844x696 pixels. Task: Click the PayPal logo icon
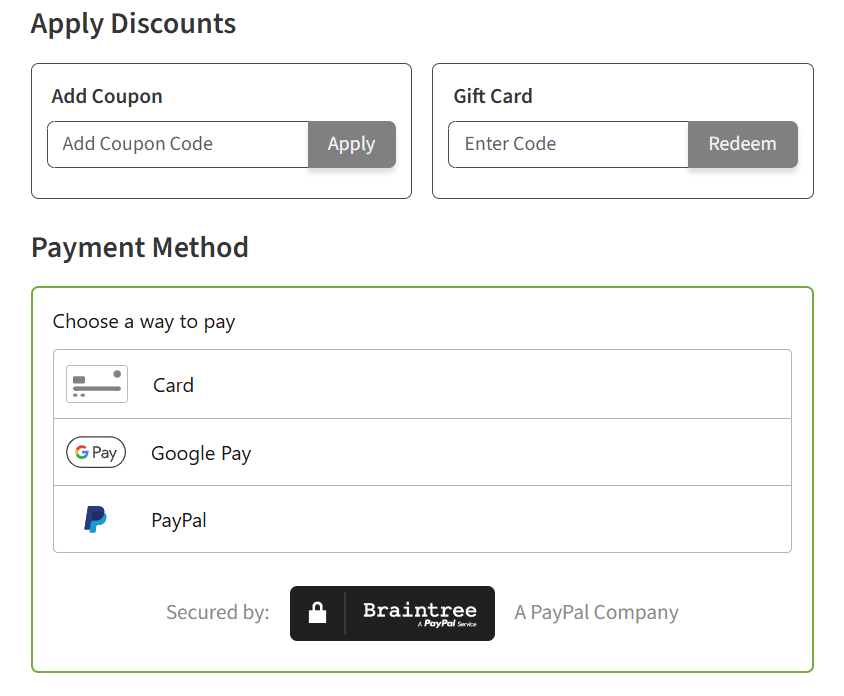[x=96, y=520]
